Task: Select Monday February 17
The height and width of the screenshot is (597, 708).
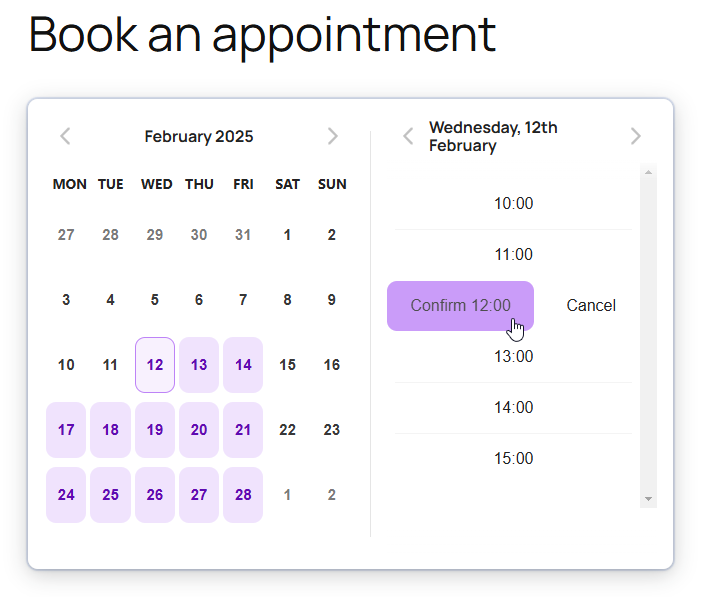Action: point(66,430)
